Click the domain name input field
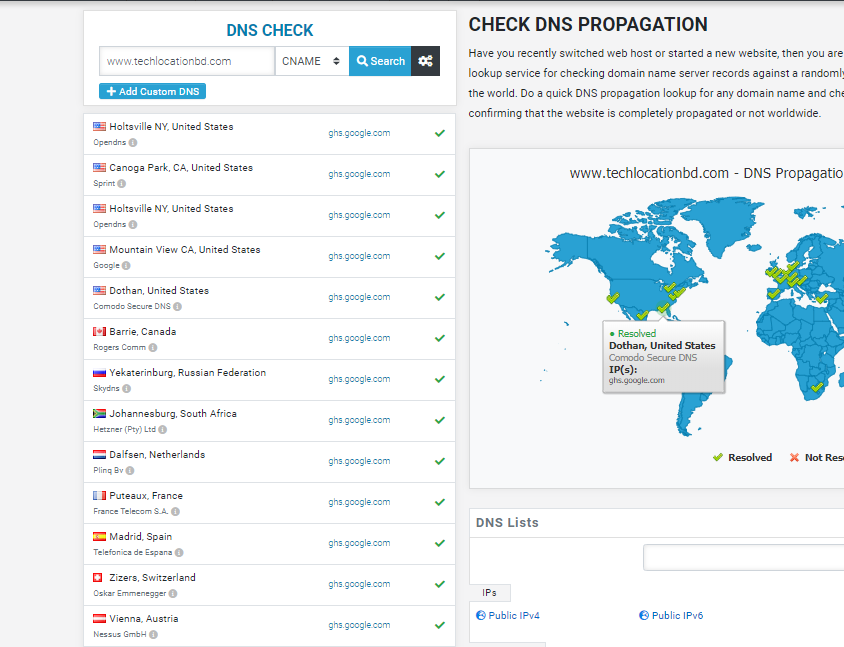 [x=187, y=61]
